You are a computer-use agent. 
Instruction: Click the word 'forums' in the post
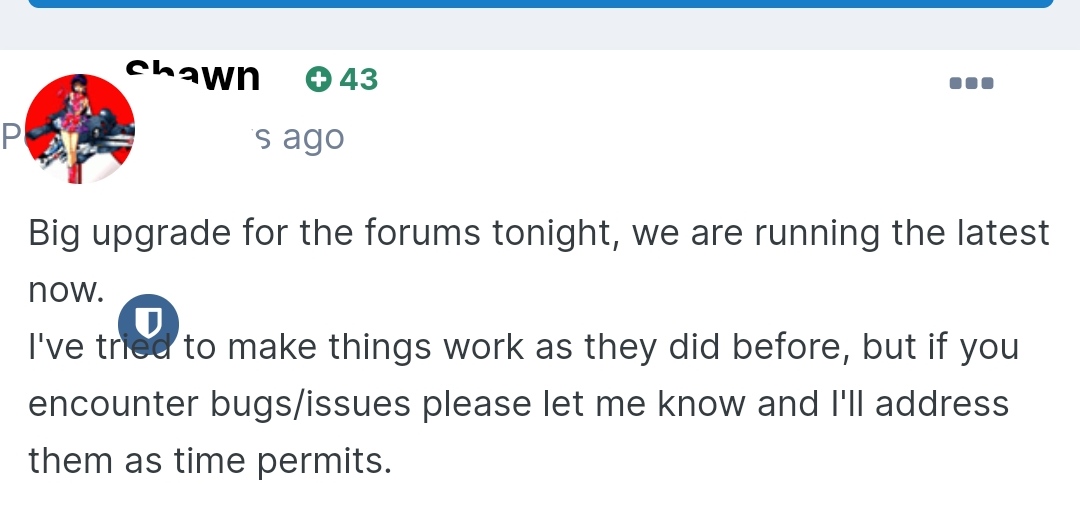[x=422, y=233]
